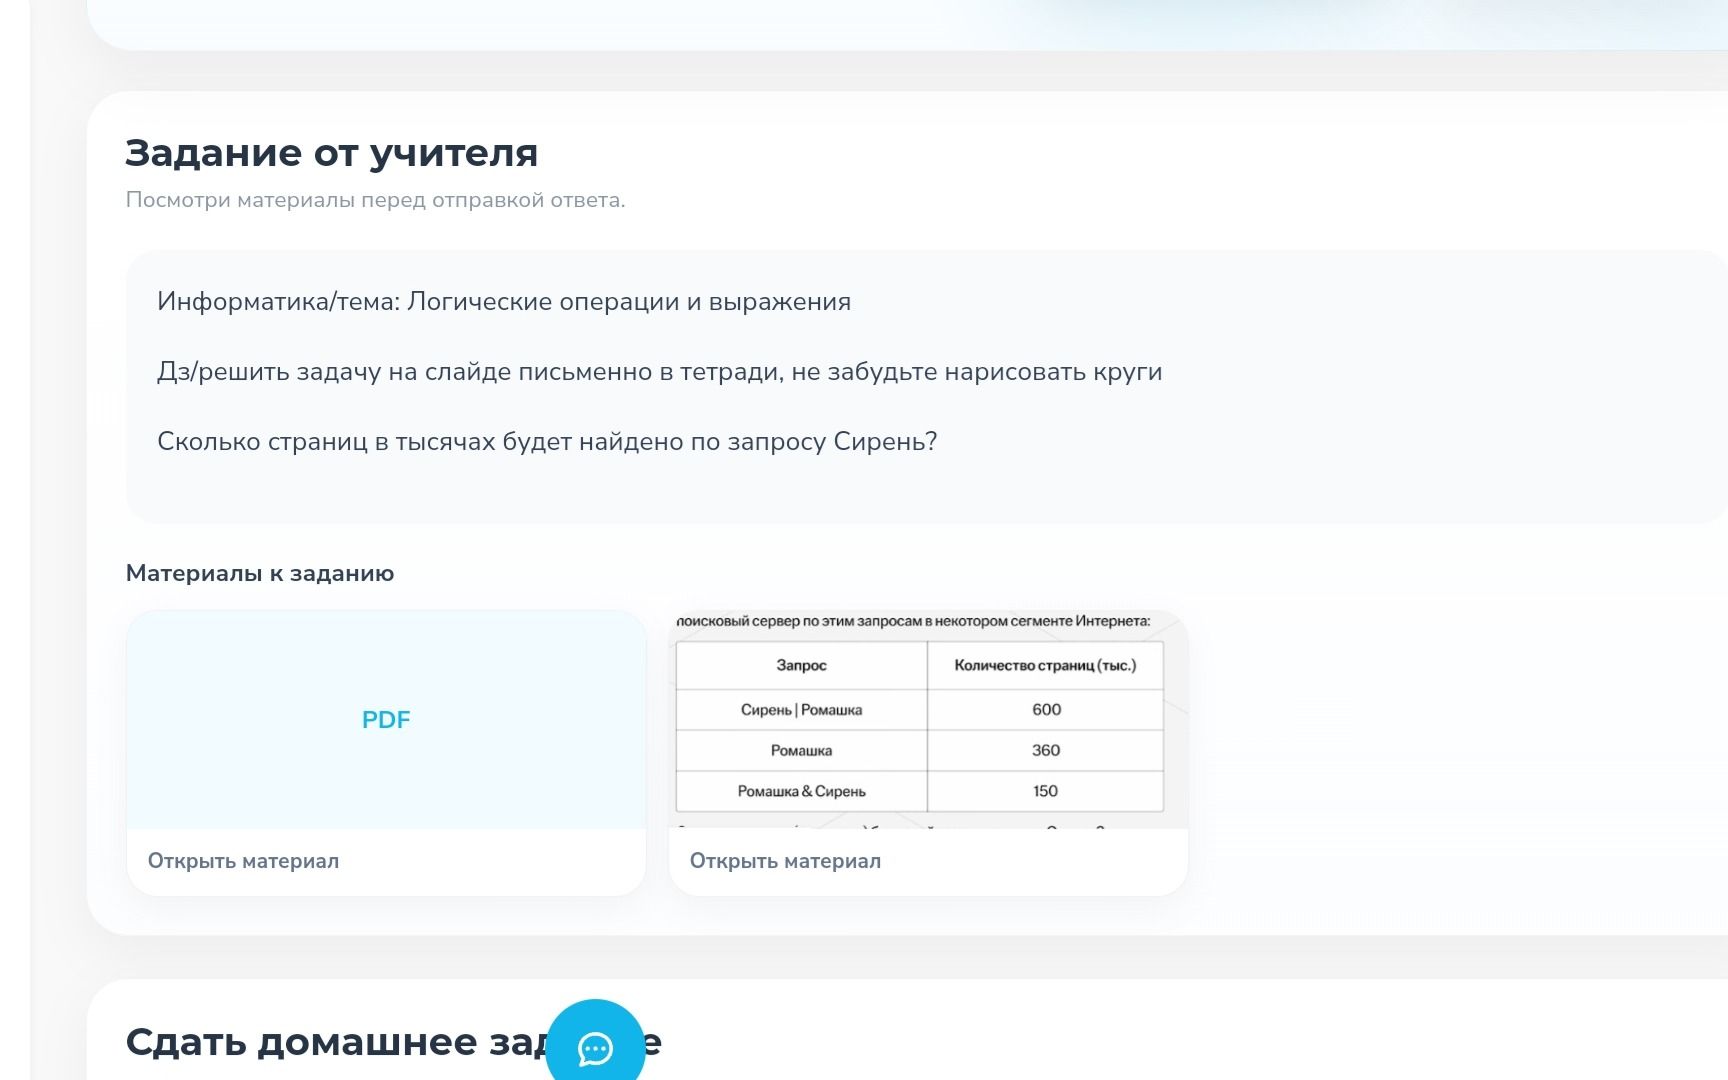This screenshot has height=1080, width=1728.
Task: Click 'Открыть материал' under the PDF card
Action: tap(243, 861)
